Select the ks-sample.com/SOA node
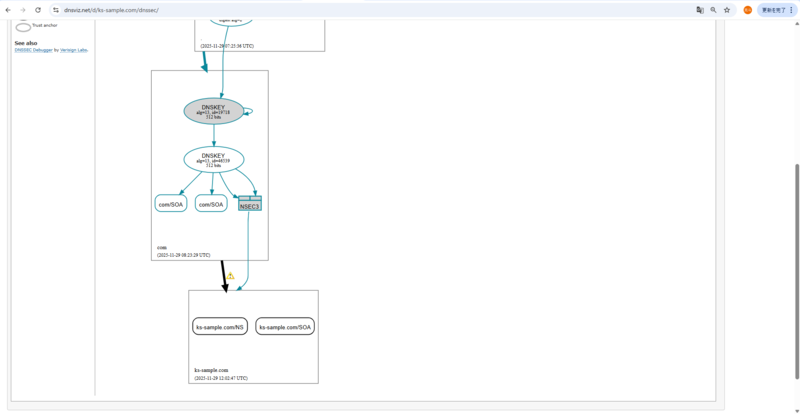The width and height of the screenshot is (800, 414). coord(285,327)
